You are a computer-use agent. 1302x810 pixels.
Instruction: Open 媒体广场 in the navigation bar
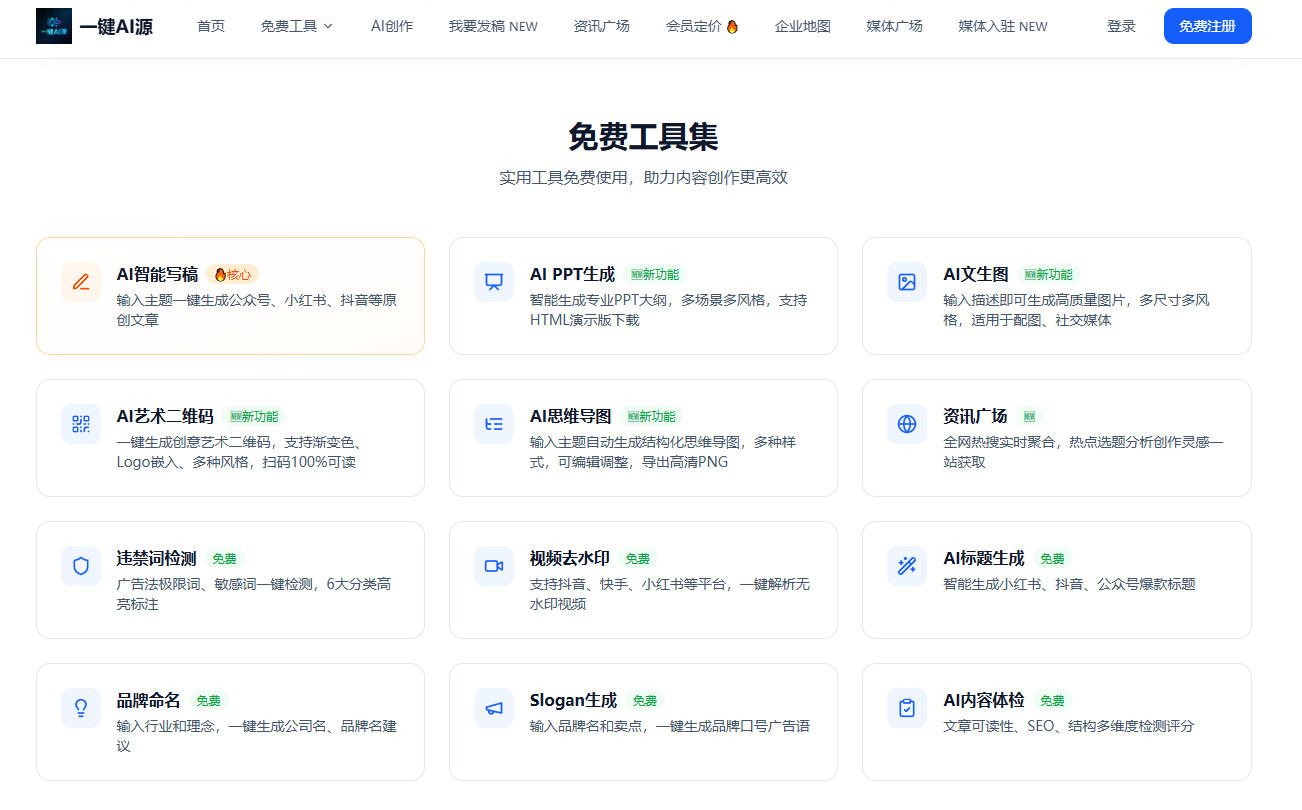895,26
